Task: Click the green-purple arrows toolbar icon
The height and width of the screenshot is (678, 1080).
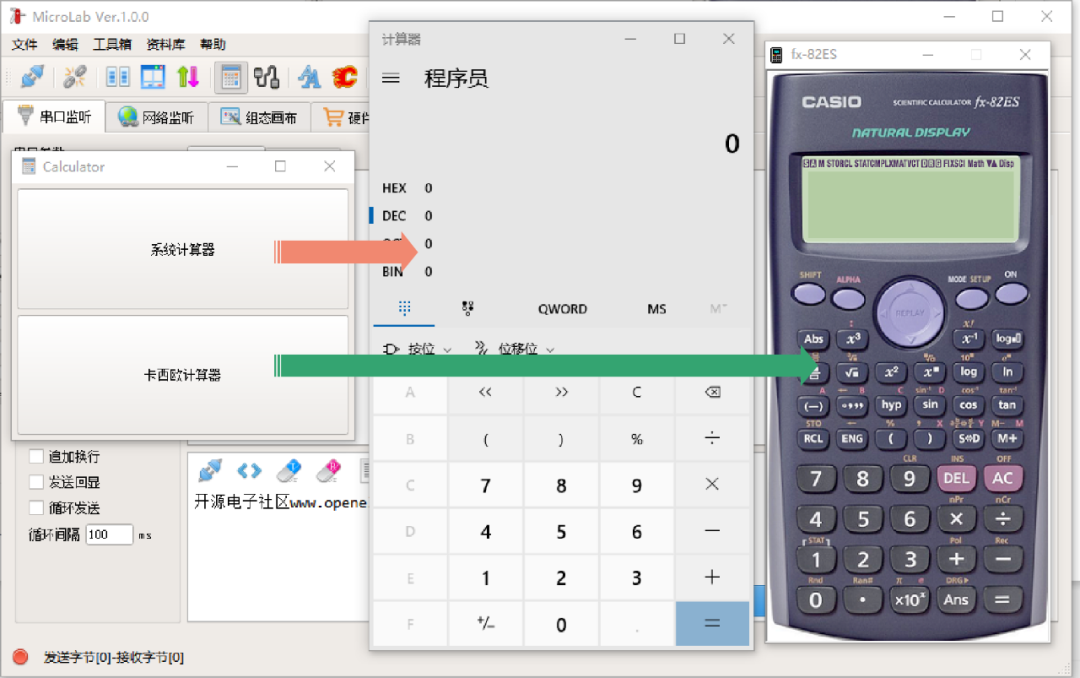Action: pos(190,76)
